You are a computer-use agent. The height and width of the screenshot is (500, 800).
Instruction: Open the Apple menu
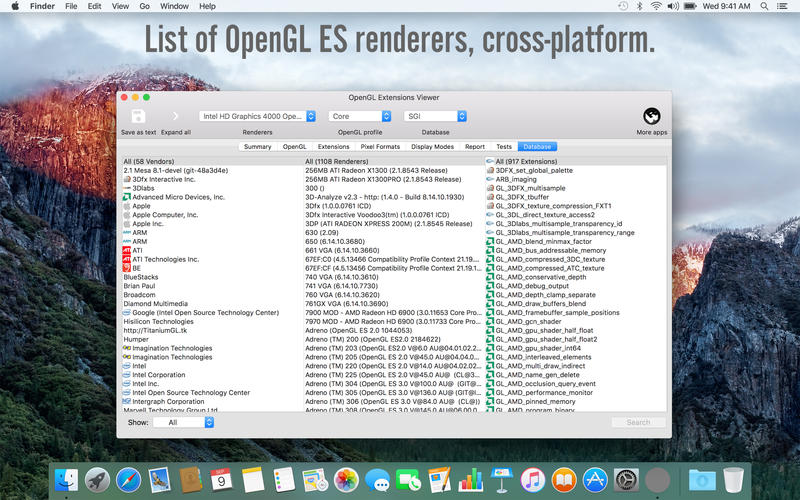(x=15, y=6)
